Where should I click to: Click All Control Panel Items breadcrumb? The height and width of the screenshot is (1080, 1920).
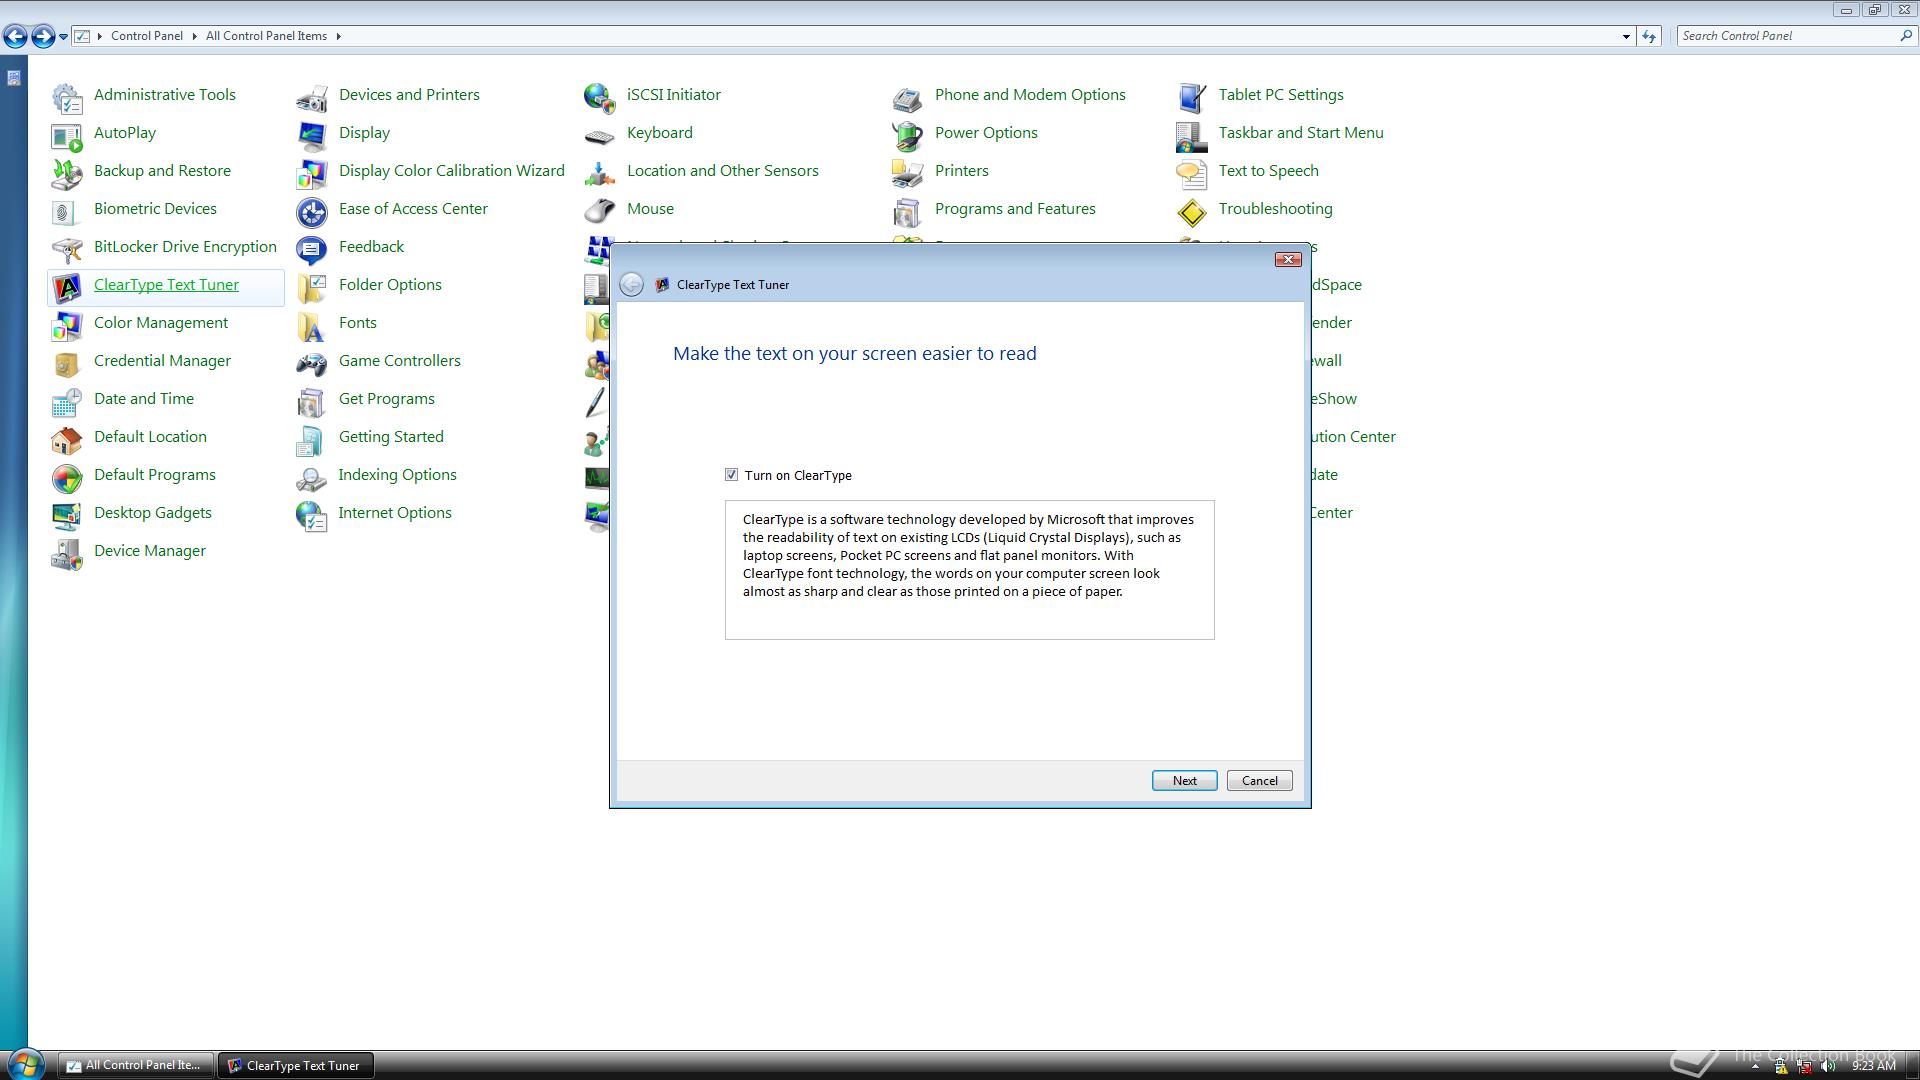point(266,36)
